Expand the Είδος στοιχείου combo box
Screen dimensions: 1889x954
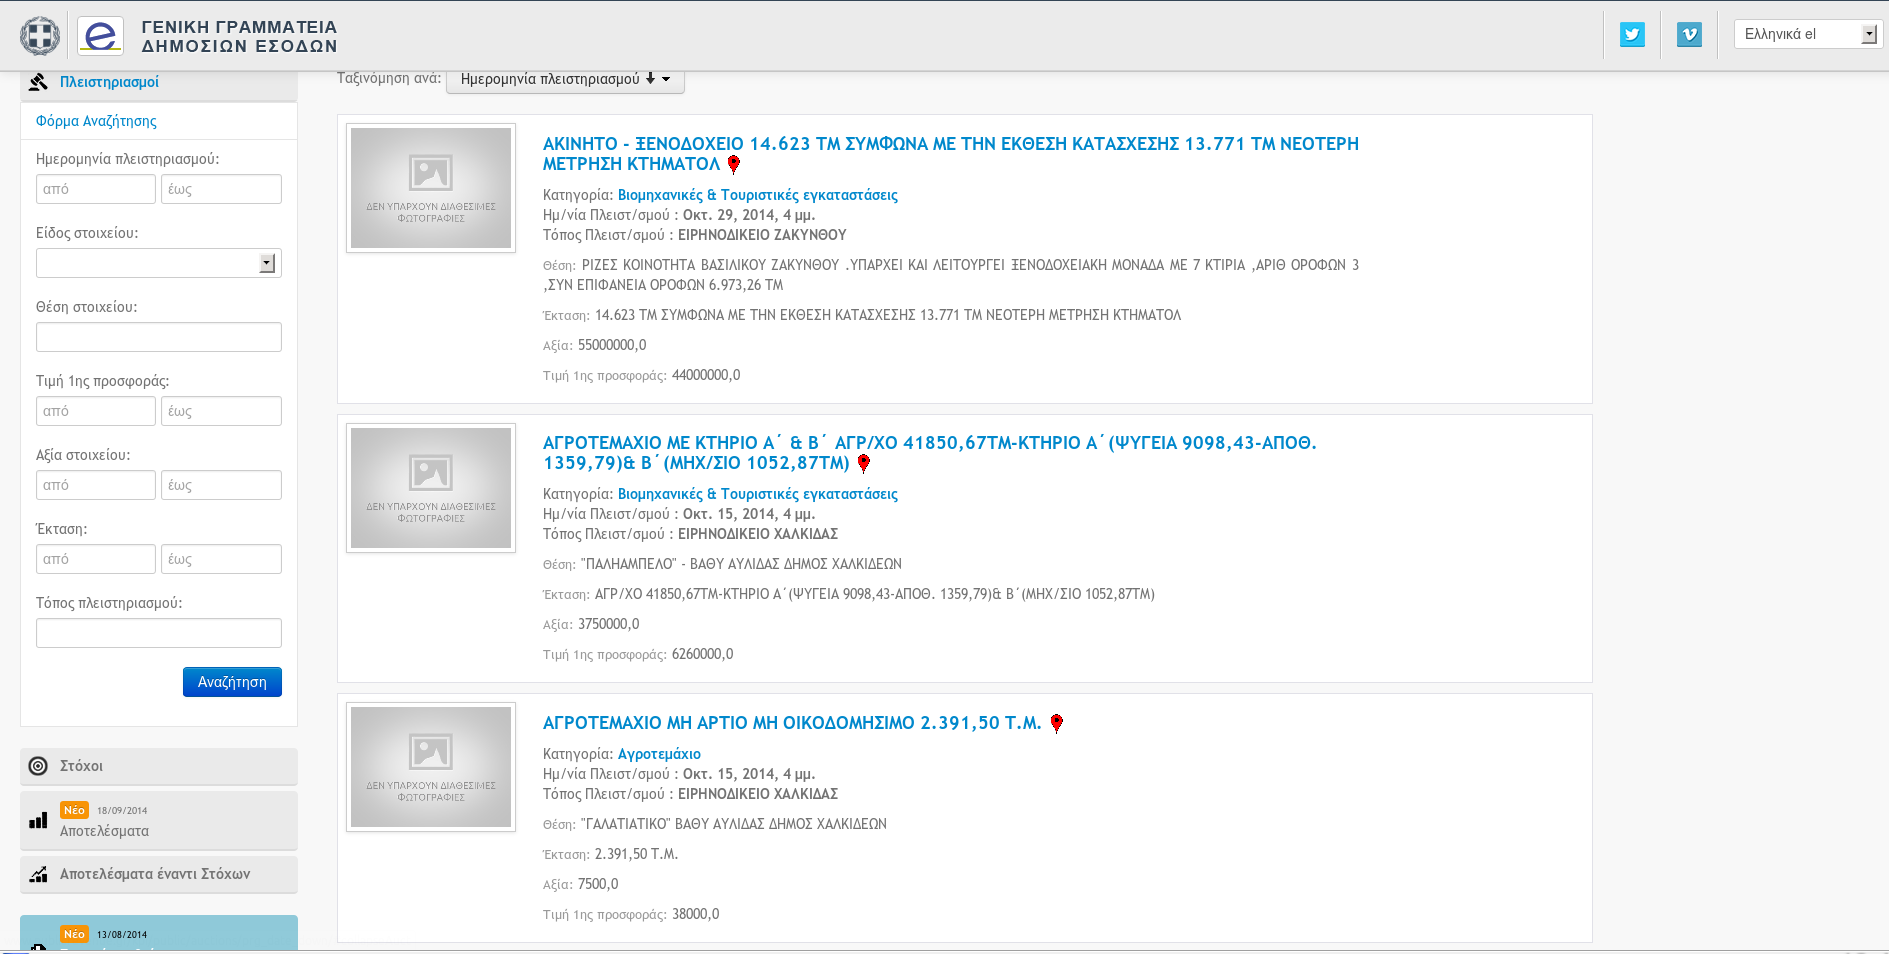pos(267,263)
